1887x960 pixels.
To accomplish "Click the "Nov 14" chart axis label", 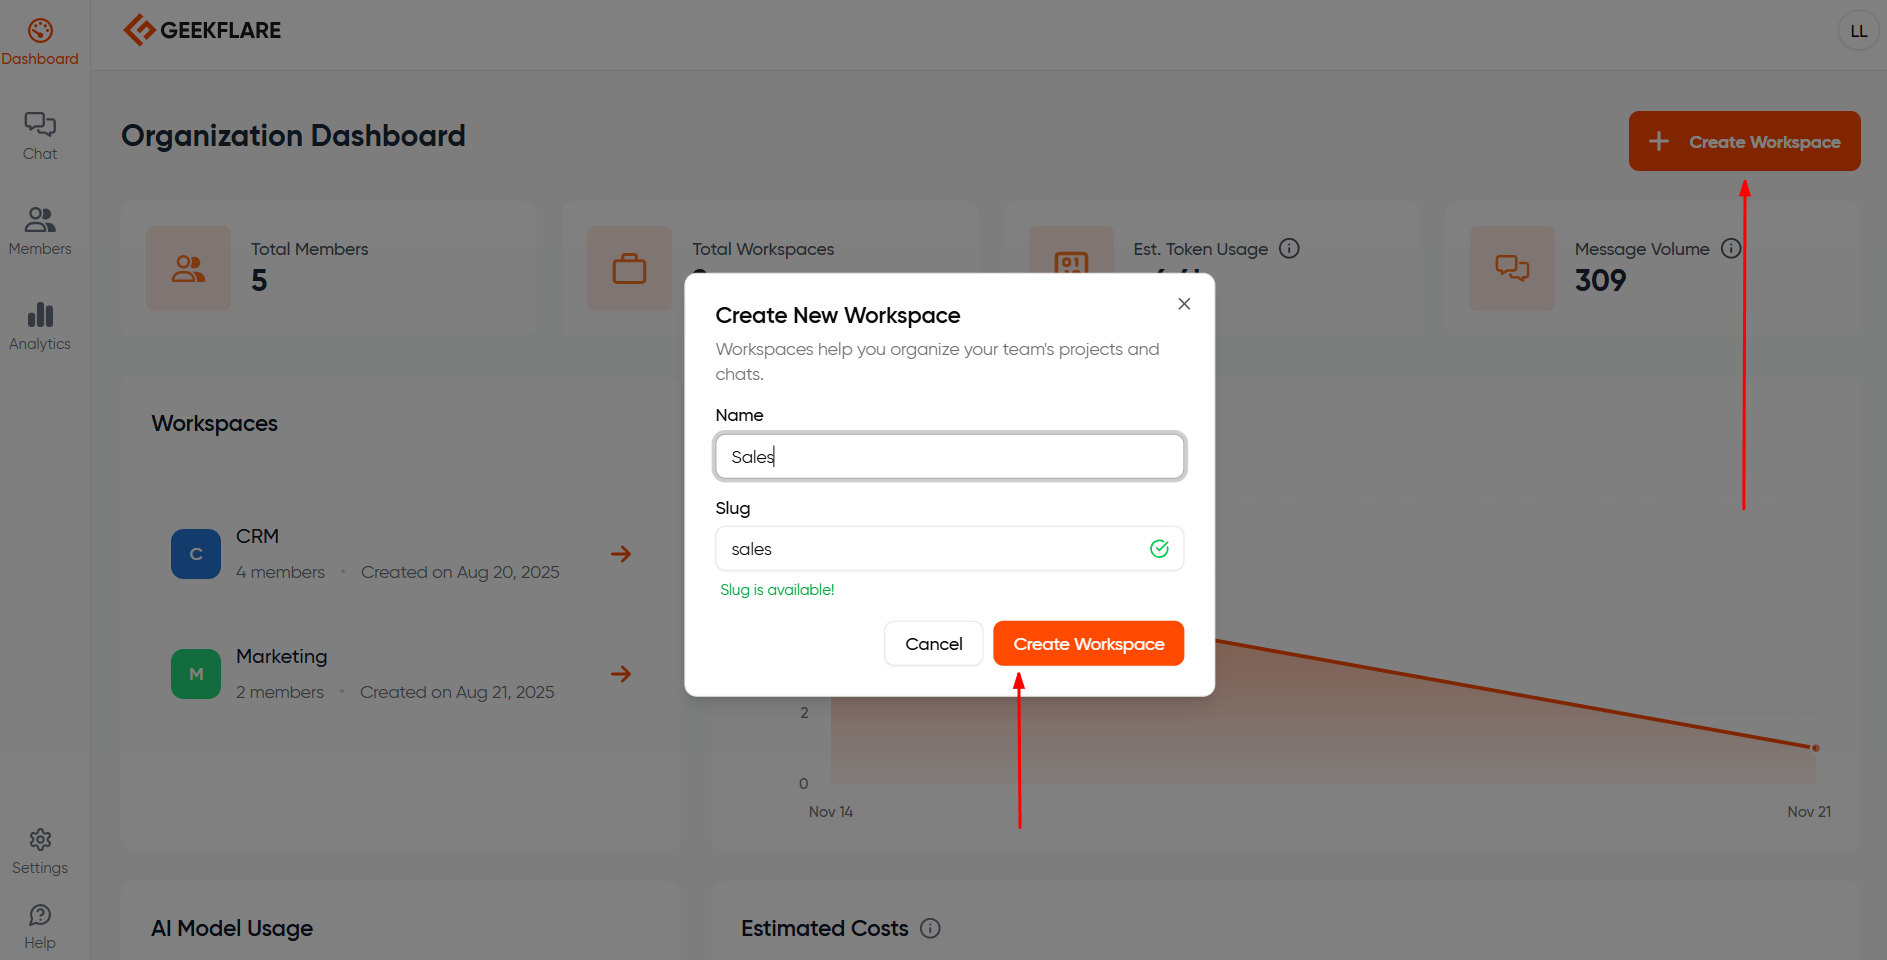I will coord(831,811).
